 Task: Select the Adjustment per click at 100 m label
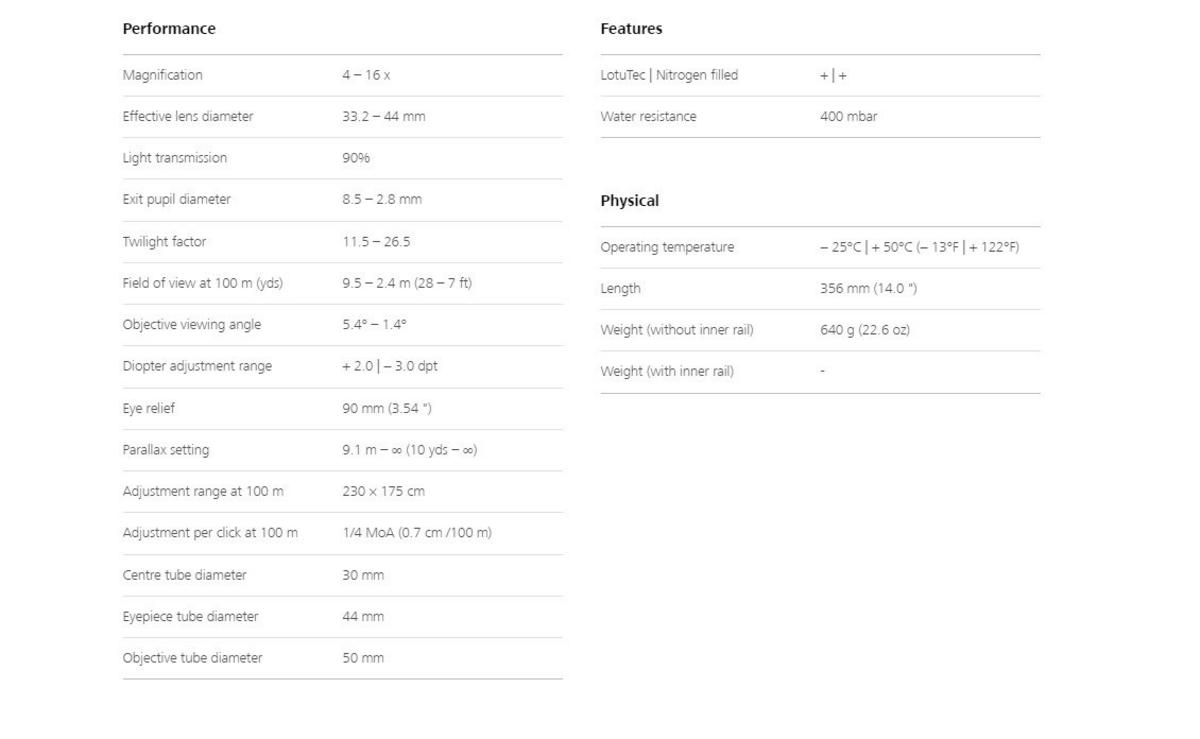click(210, 533)
